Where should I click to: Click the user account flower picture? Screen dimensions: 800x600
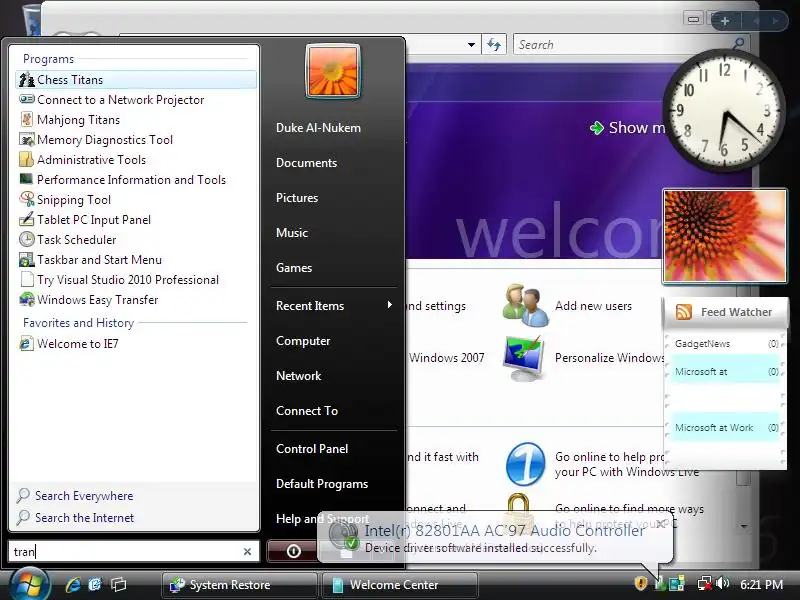click(x=333, y=71)
